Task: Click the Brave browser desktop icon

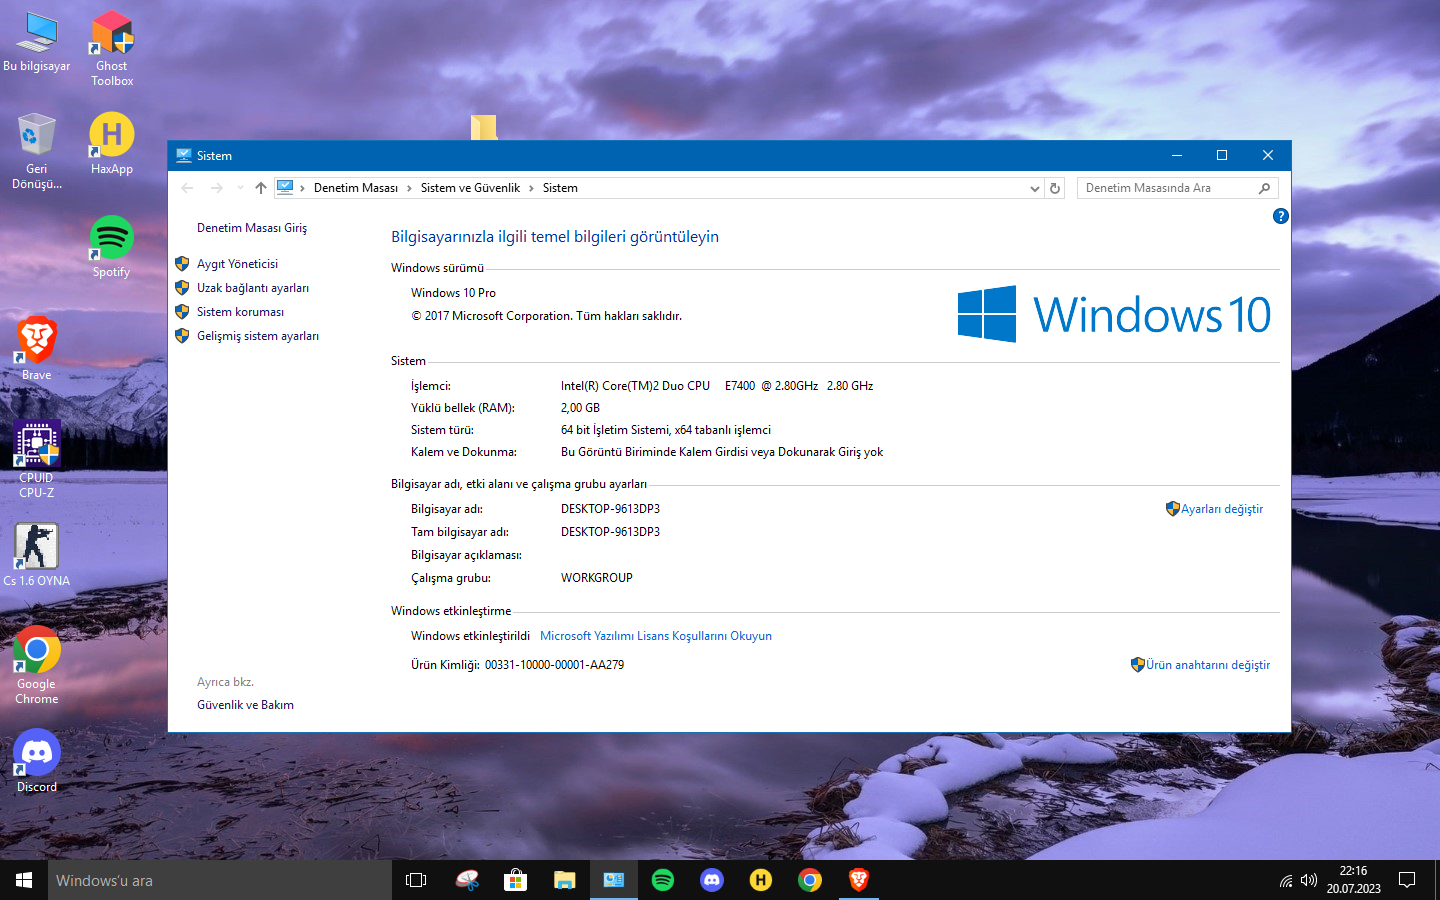Action: 37,348
